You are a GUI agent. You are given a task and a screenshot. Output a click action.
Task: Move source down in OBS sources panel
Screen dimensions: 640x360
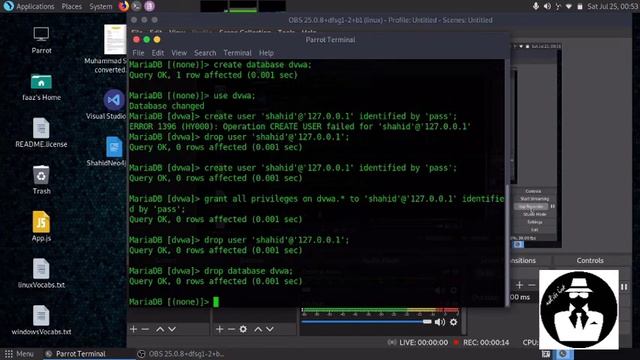click(270, 329)
